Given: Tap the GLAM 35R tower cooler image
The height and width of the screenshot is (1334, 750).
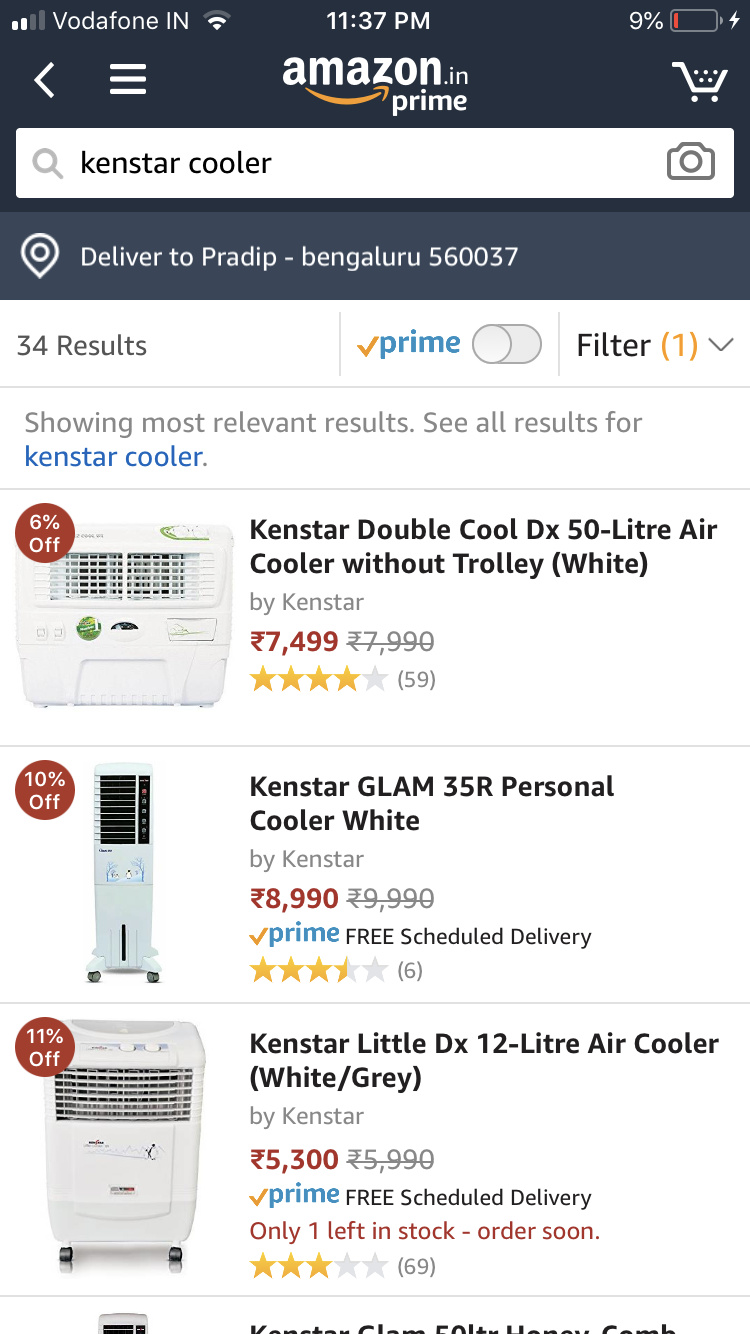Looking at the screenshot, I should coord(124,873).
